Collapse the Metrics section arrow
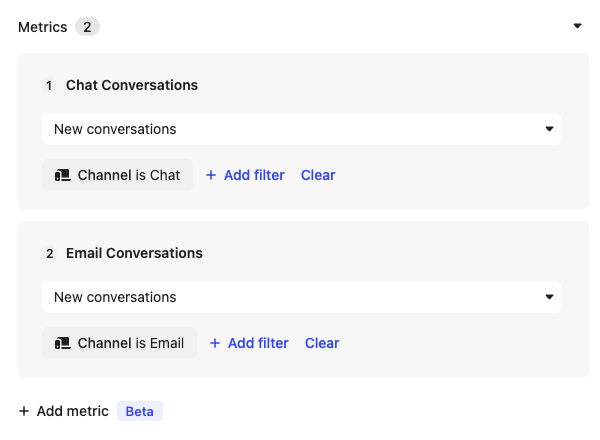Viewport: 600px width, 440px height. (577, 26)
